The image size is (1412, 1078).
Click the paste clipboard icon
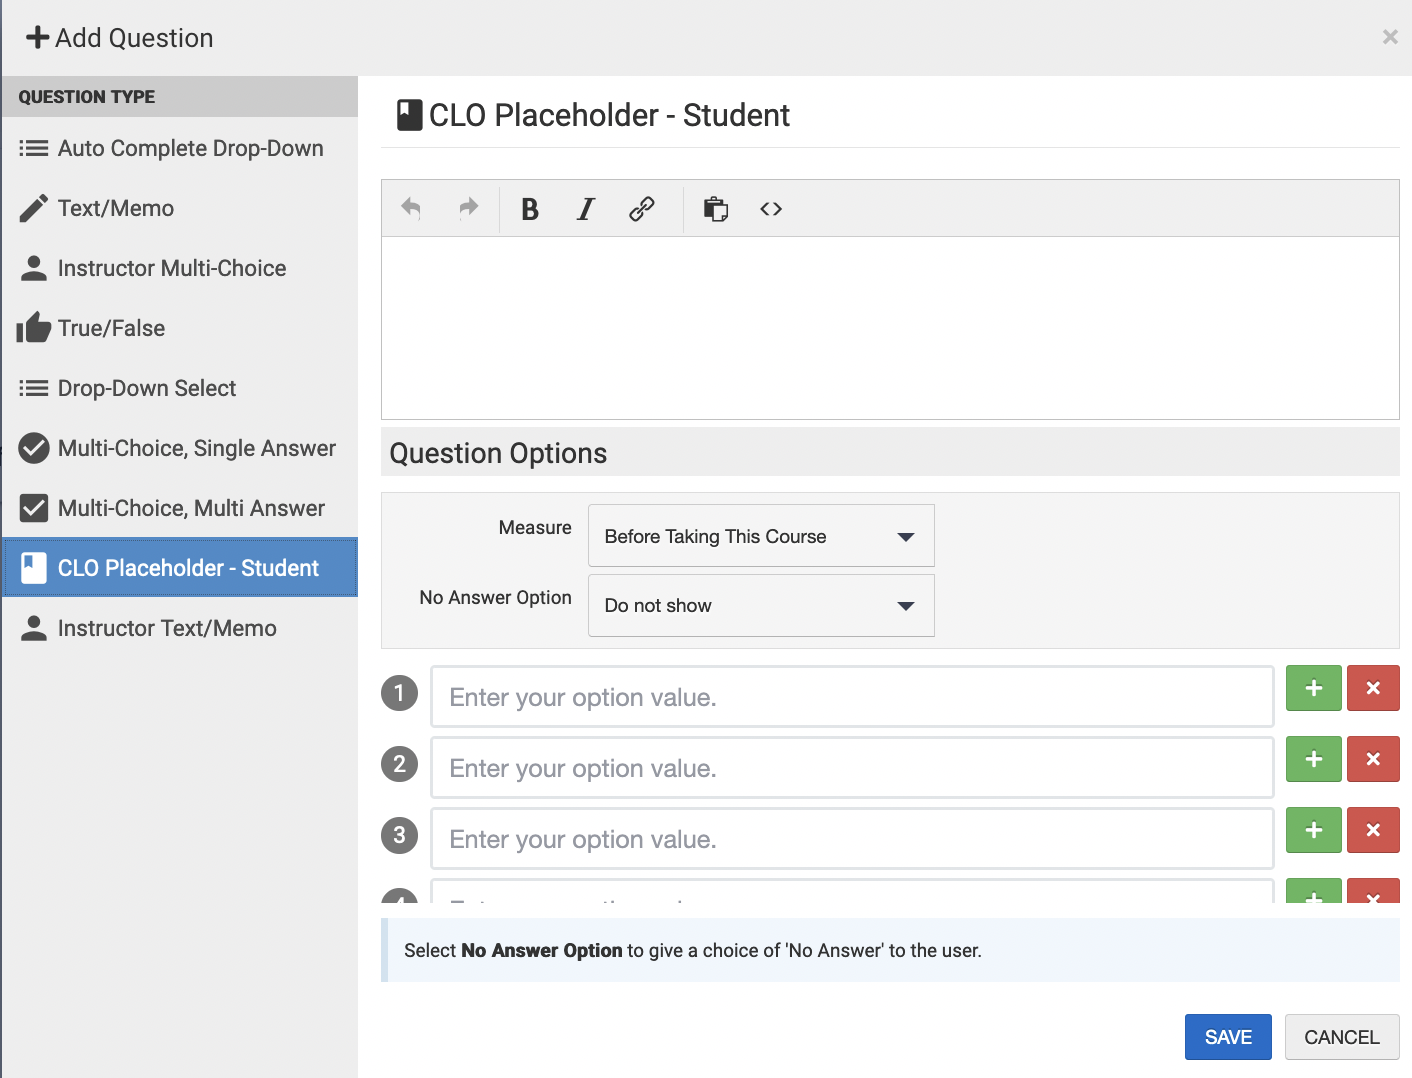(715, 209)
